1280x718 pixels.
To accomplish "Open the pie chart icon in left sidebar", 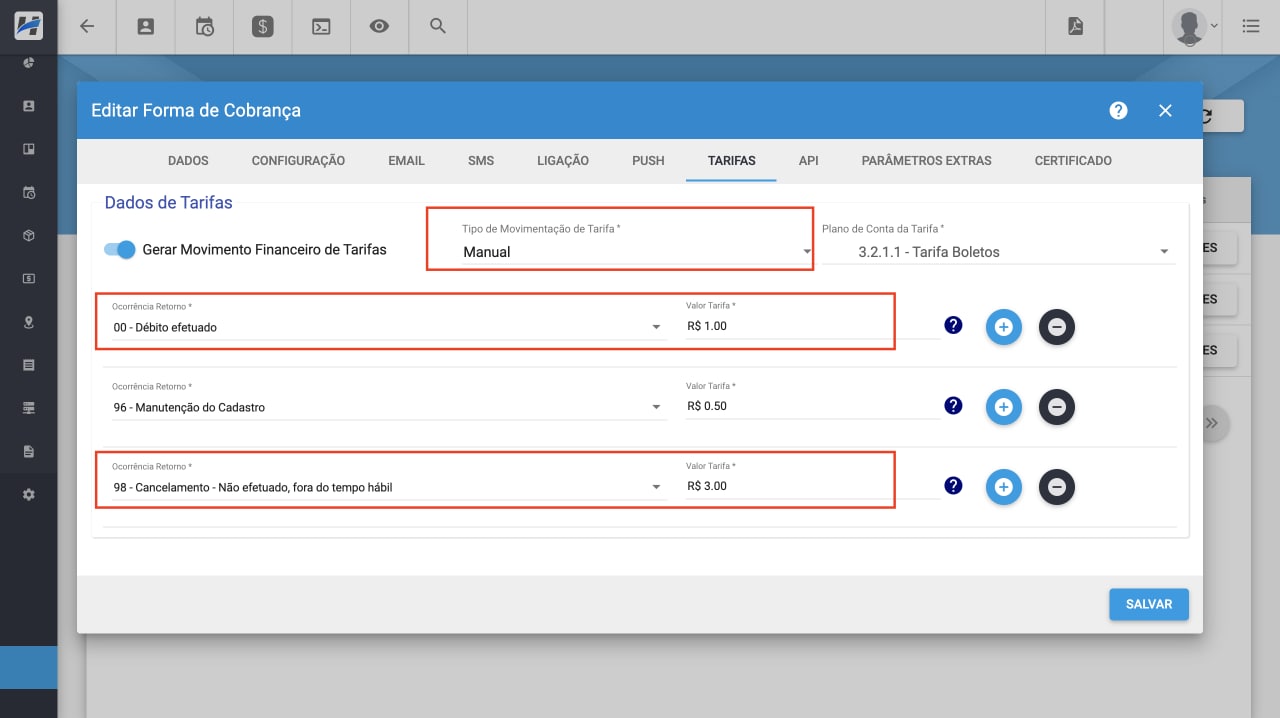I will (x=29, y=63).
